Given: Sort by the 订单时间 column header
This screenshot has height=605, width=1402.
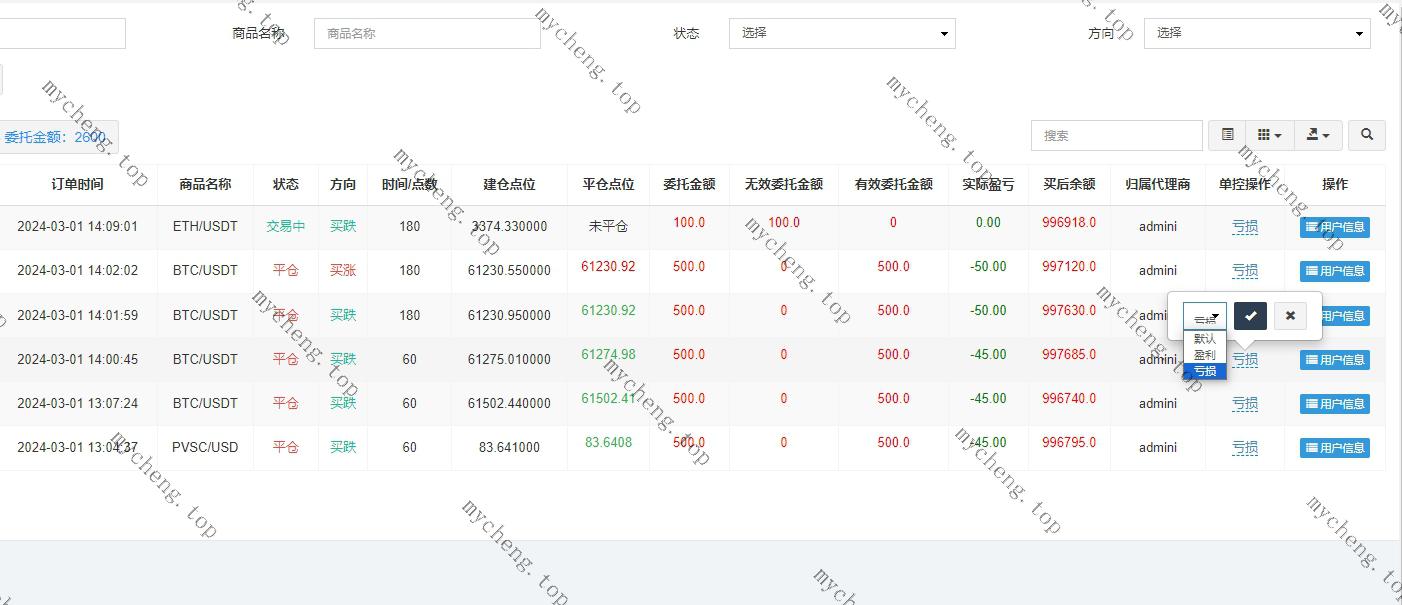Looking at the screenshot, I should click(x=77, y=184).
